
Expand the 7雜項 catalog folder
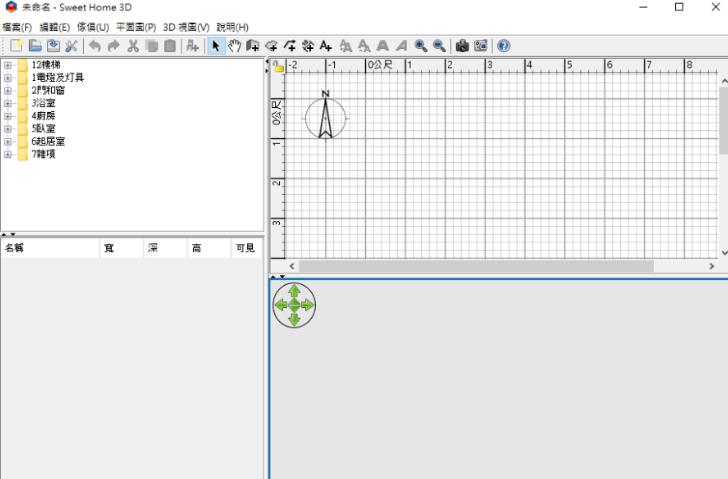[x=7, y=155]
